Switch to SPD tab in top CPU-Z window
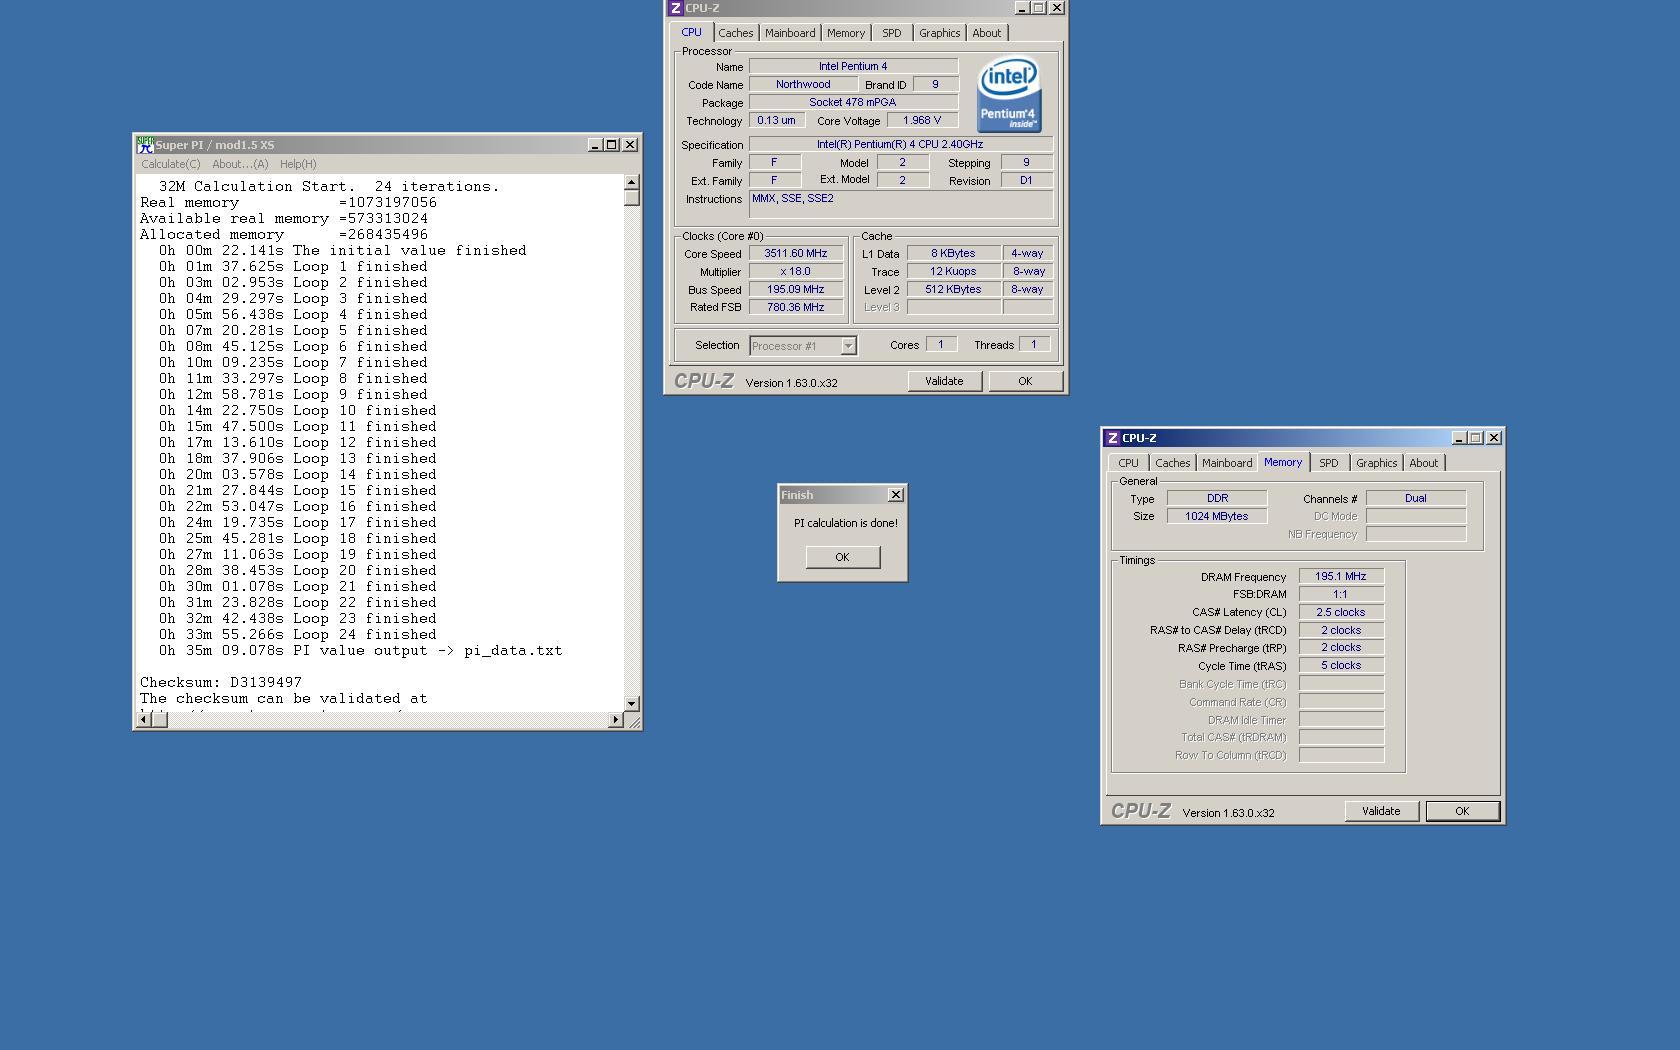 [x=892, y=33]
